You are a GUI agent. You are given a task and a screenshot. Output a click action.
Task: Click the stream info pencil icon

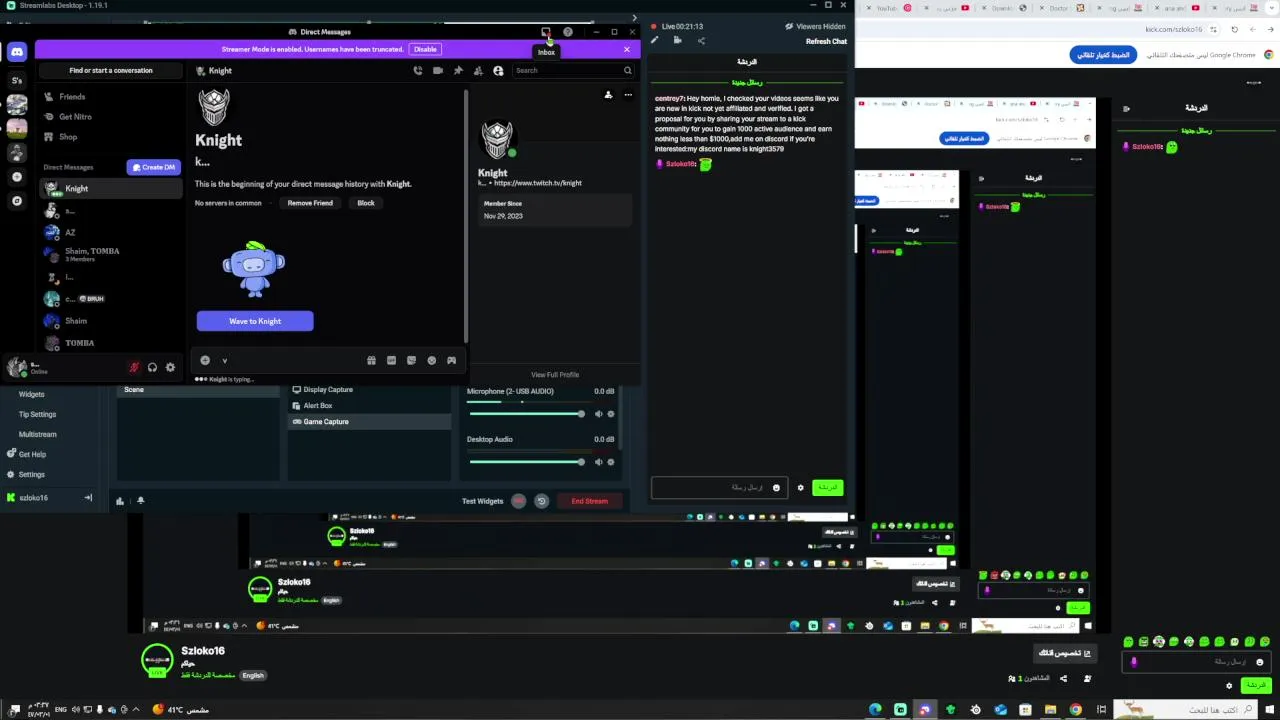pos(654,41)
